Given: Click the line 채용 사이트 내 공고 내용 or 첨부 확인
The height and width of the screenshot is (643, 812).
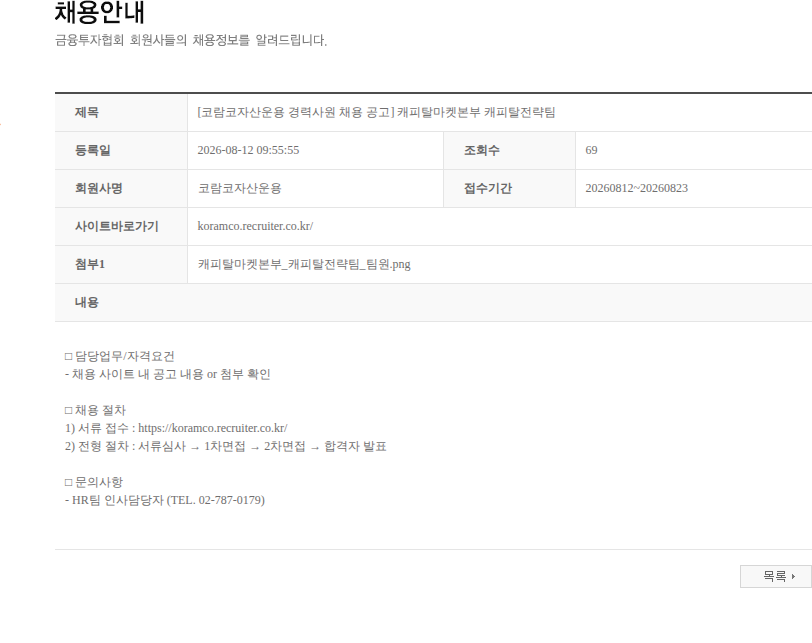Looking at the screenshot, I should point(168,374).
